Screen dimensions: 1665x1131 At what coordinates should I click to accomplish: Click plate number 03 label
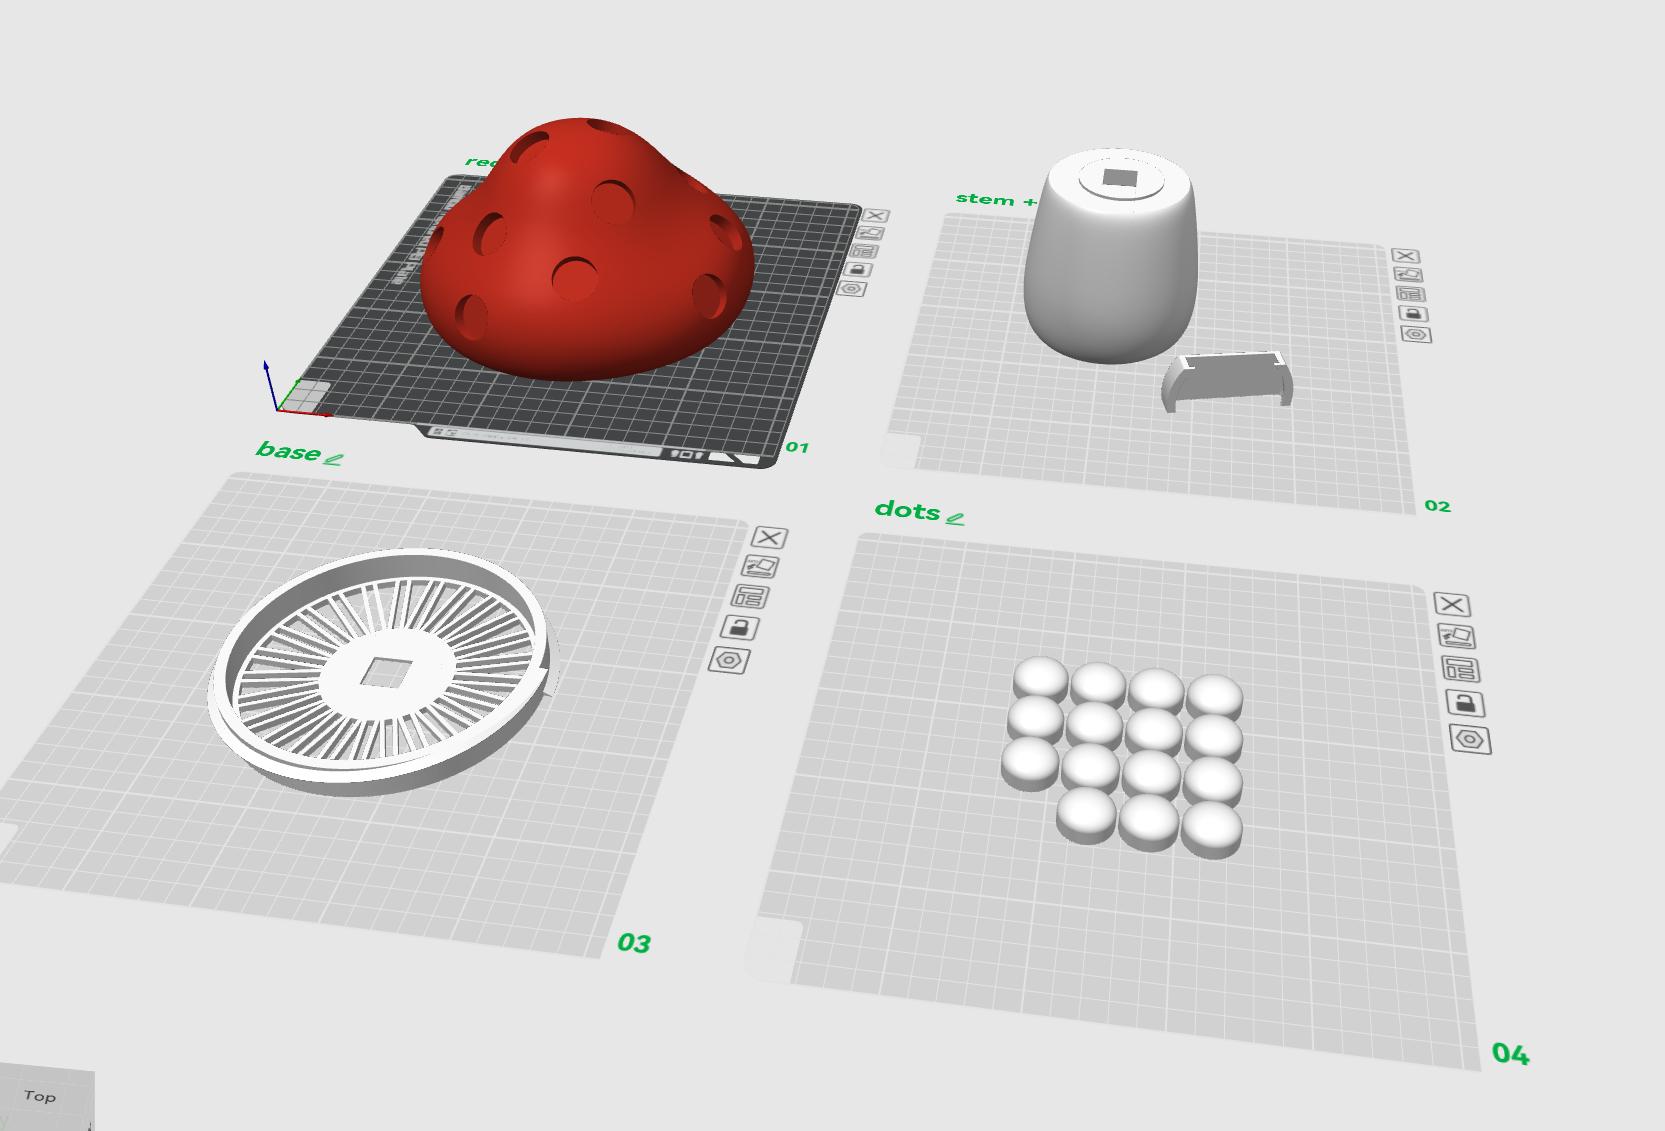point(634,943)
